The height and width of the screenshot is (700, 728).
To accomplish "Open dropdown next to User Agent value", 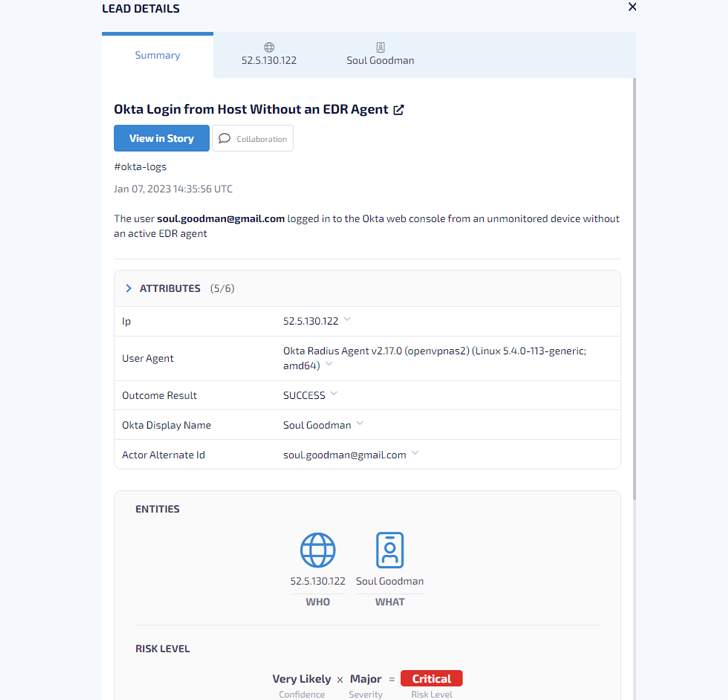I will [329, 364].
